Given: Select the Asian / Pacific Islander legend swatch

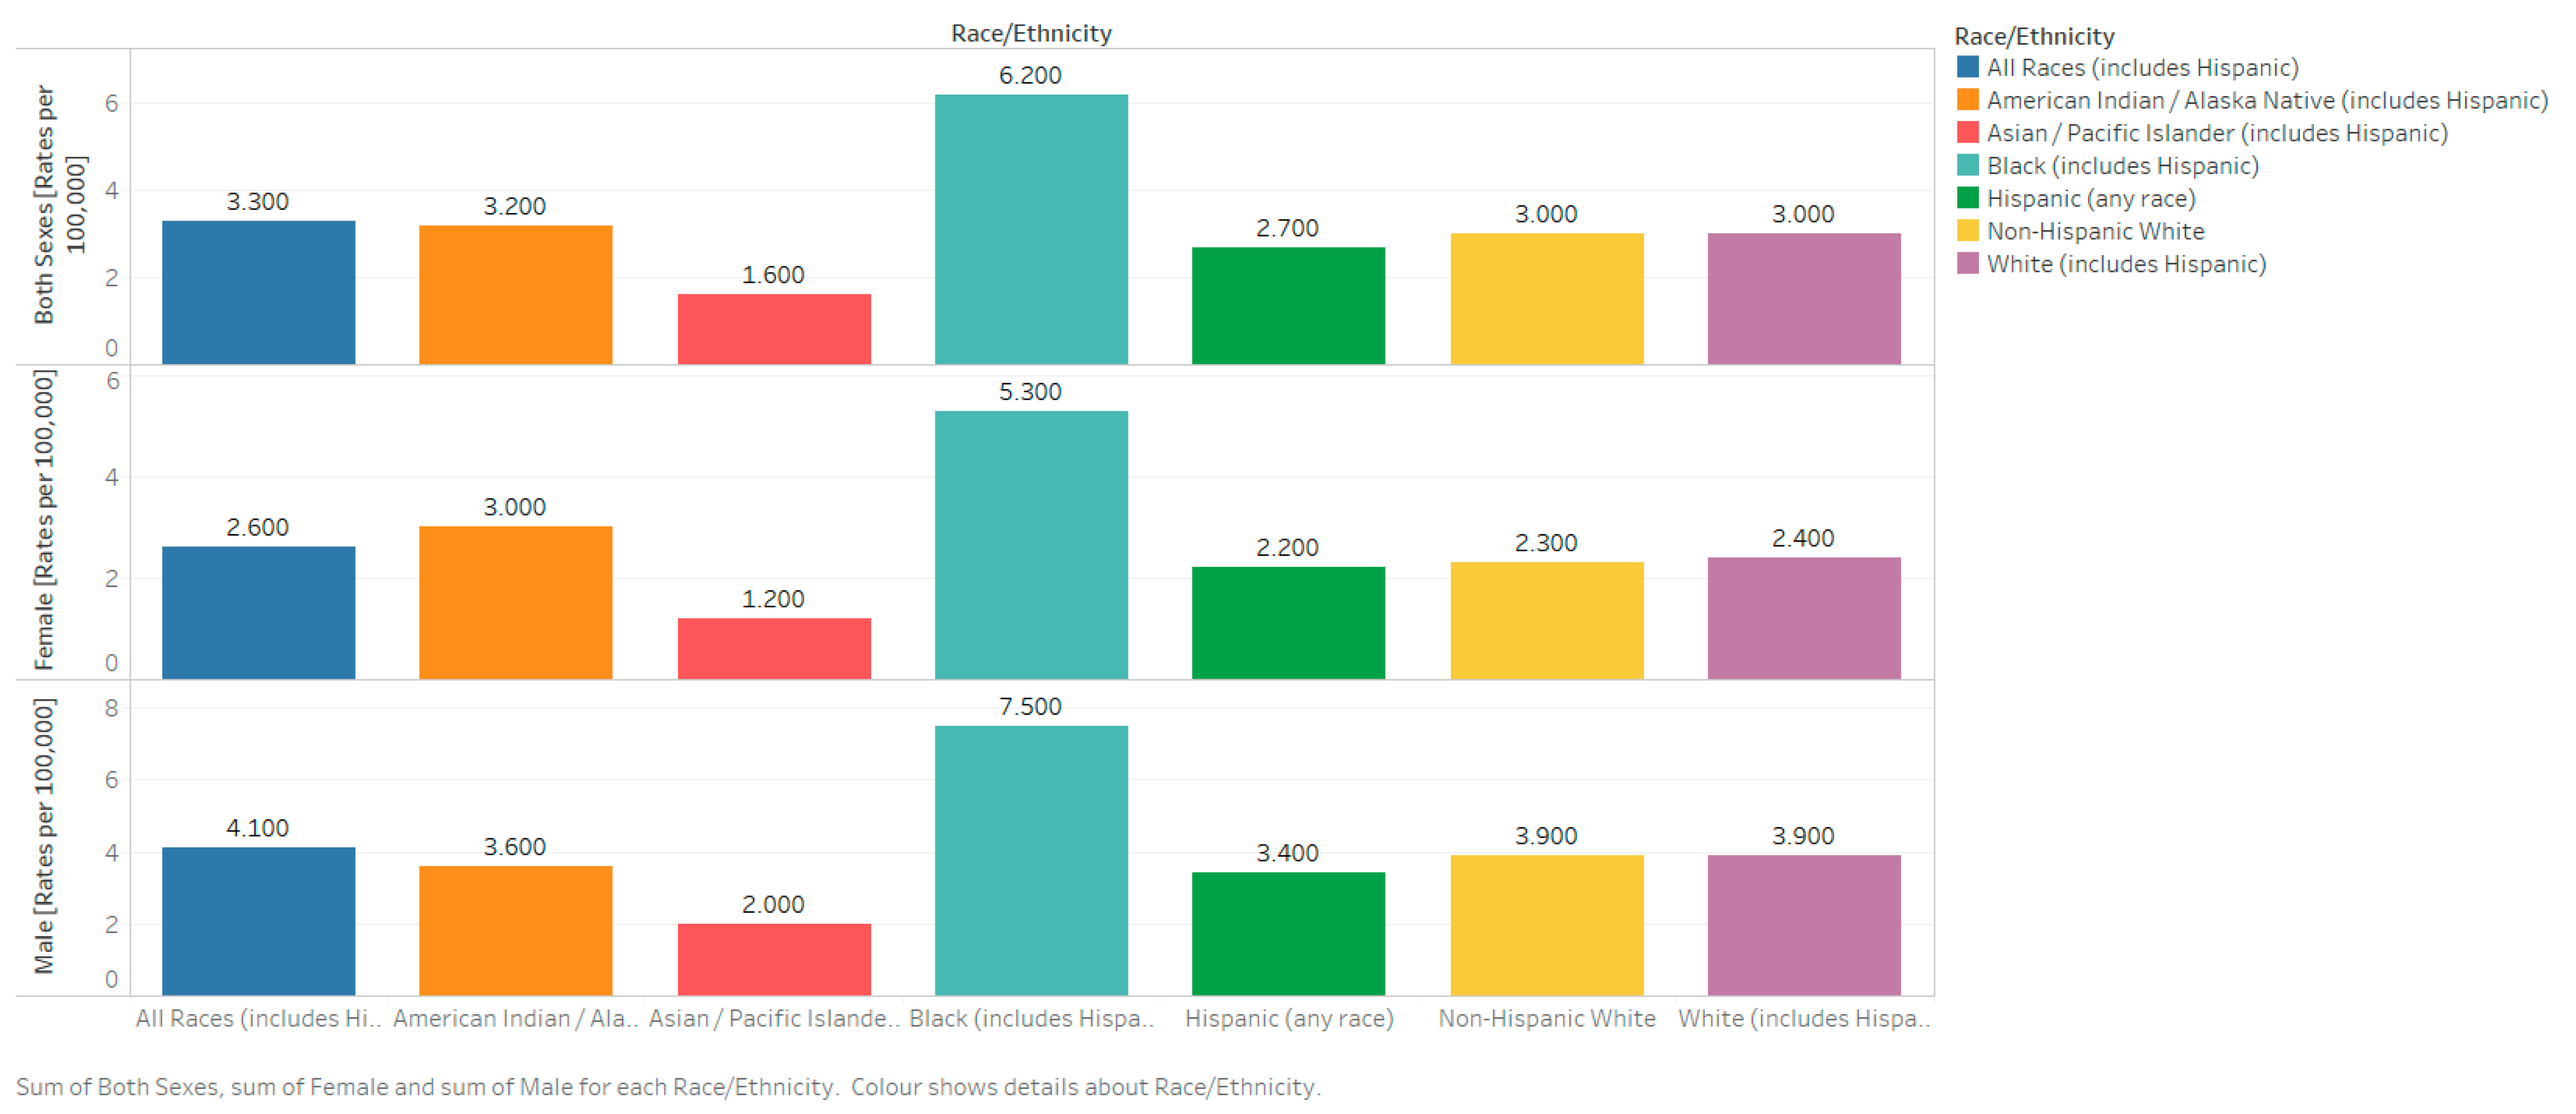Looking at the screenshot, I should point(1967,133).
